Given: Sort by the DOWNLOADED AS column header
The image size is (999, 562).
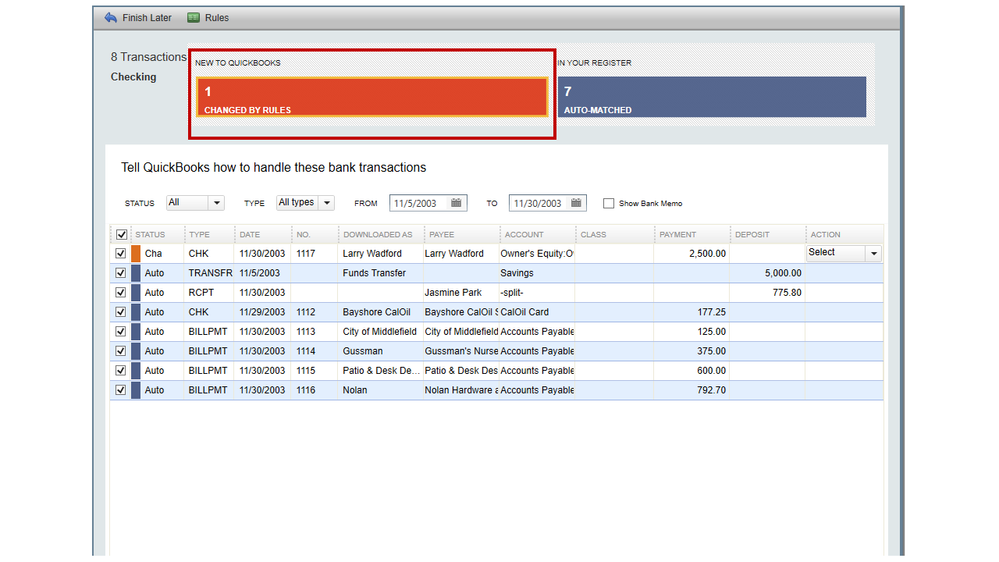Looking at the screenshot, I should point(378,234).
